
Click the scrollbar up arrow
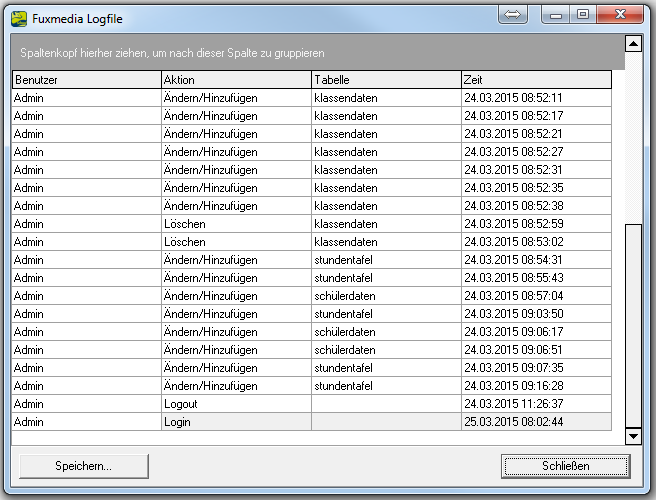633,44
